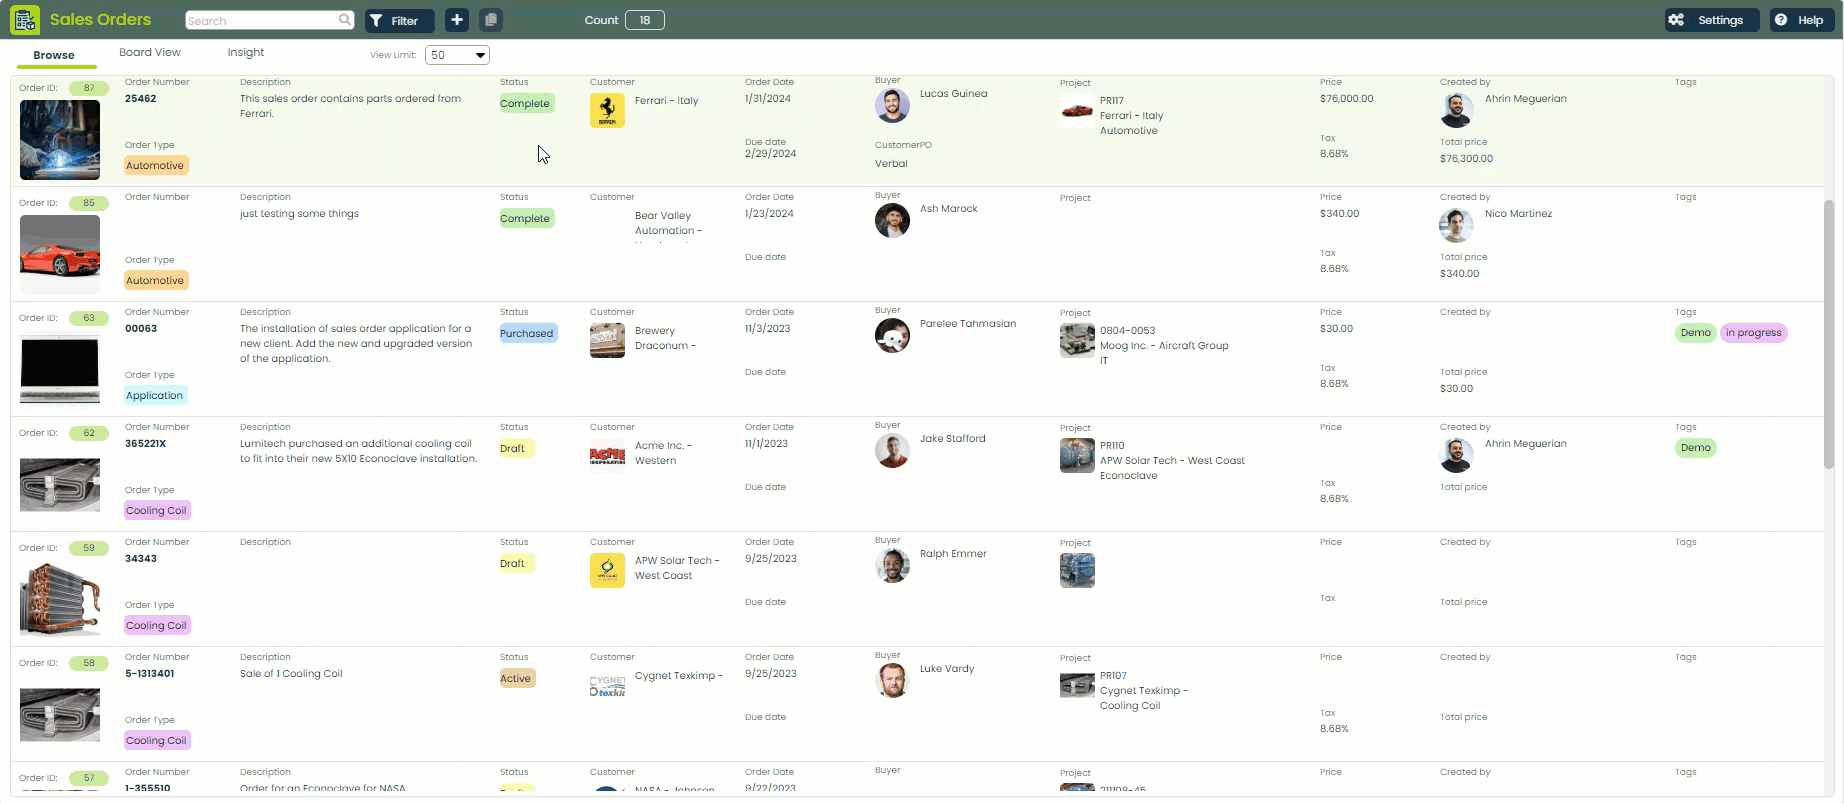Screen dimensions: 1844x804
Task: Open the Acme Inc. - Western customer logo
Action: pos(607,455)
